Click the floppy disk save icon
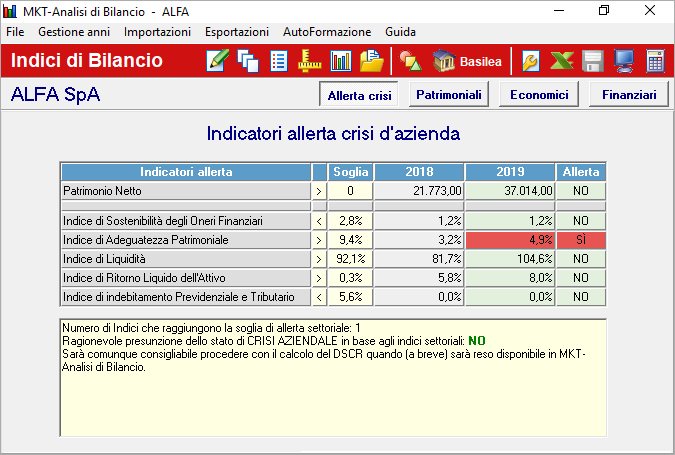This screenshot has height=455, width=675. [x=593, y=61]
